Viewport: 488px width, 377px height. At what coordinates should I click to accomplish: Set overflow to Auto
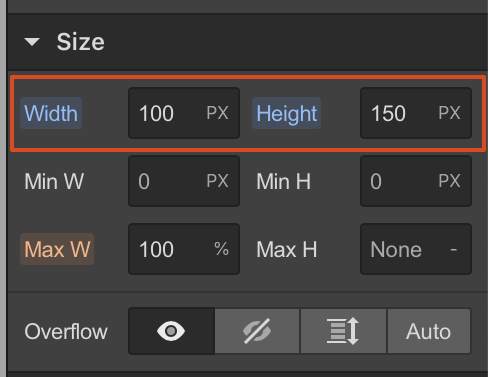point(429,331)
